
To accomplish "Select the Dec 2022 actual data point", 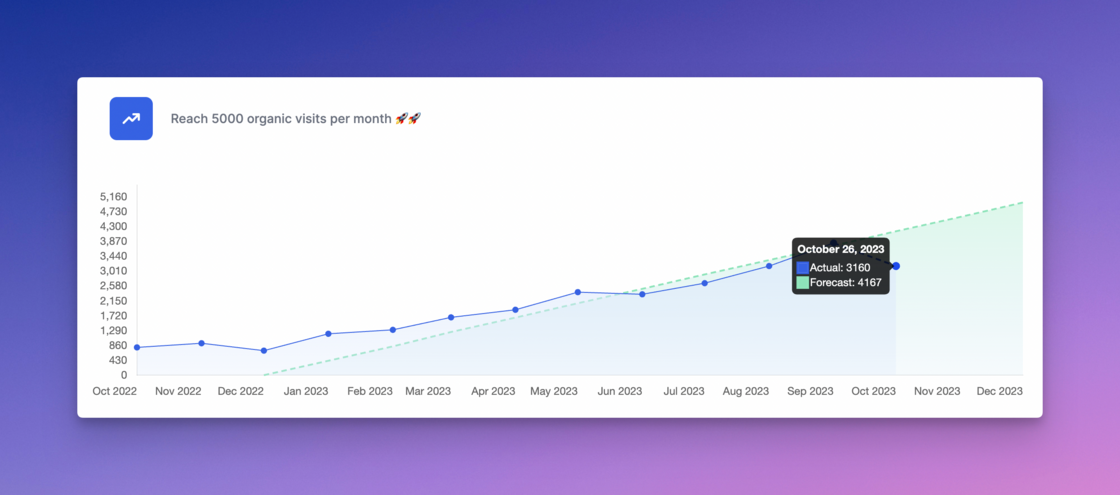I will coord(264,351).
